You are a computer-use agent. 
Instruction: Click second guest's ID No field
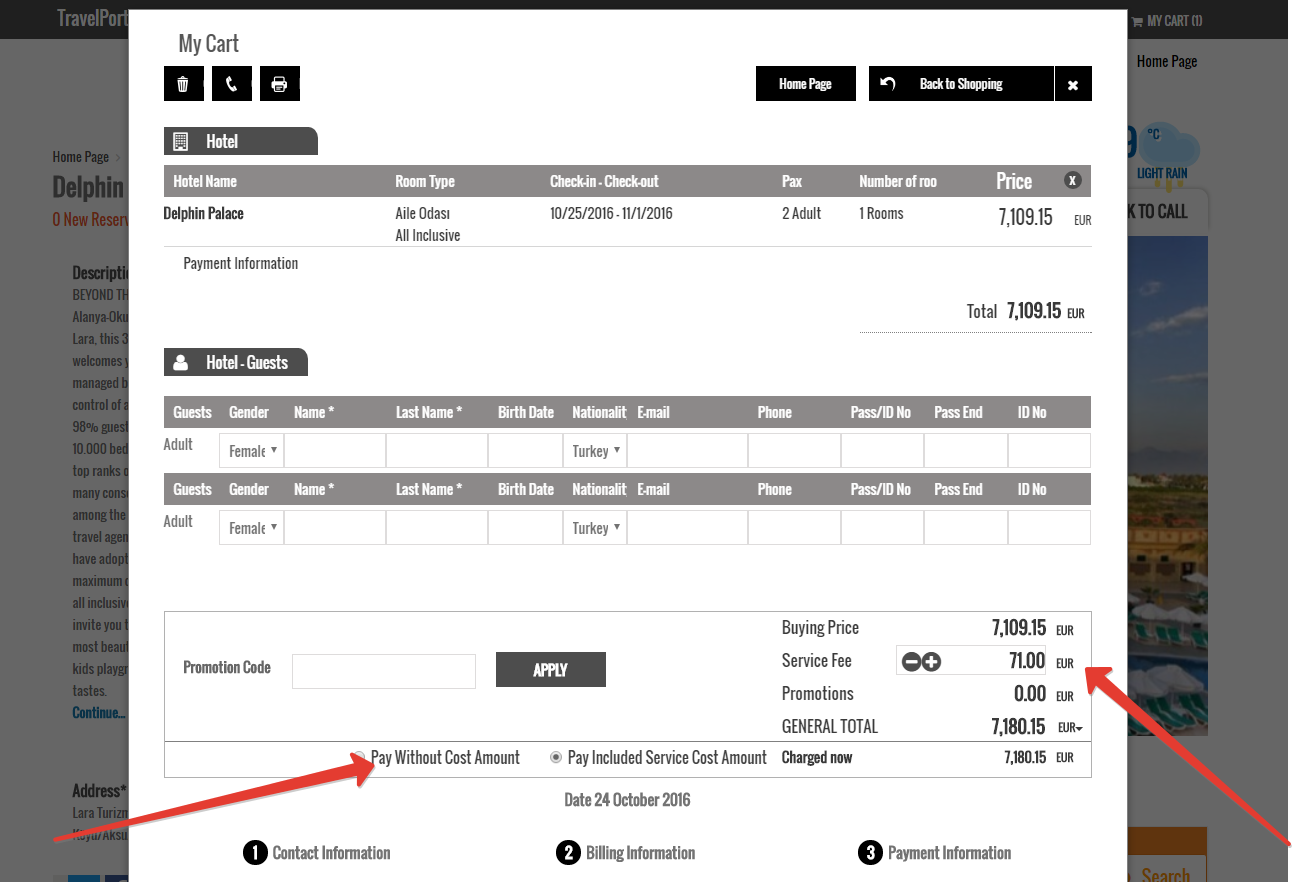tap(1049, 528)
